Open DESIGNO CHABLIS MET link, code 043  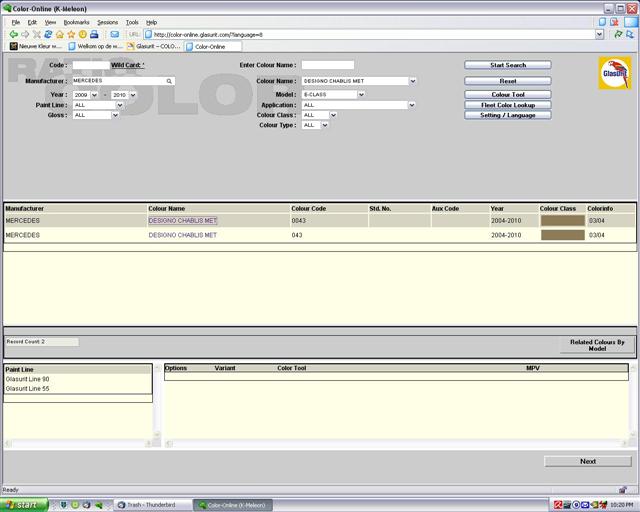click(x=182, y=235)
